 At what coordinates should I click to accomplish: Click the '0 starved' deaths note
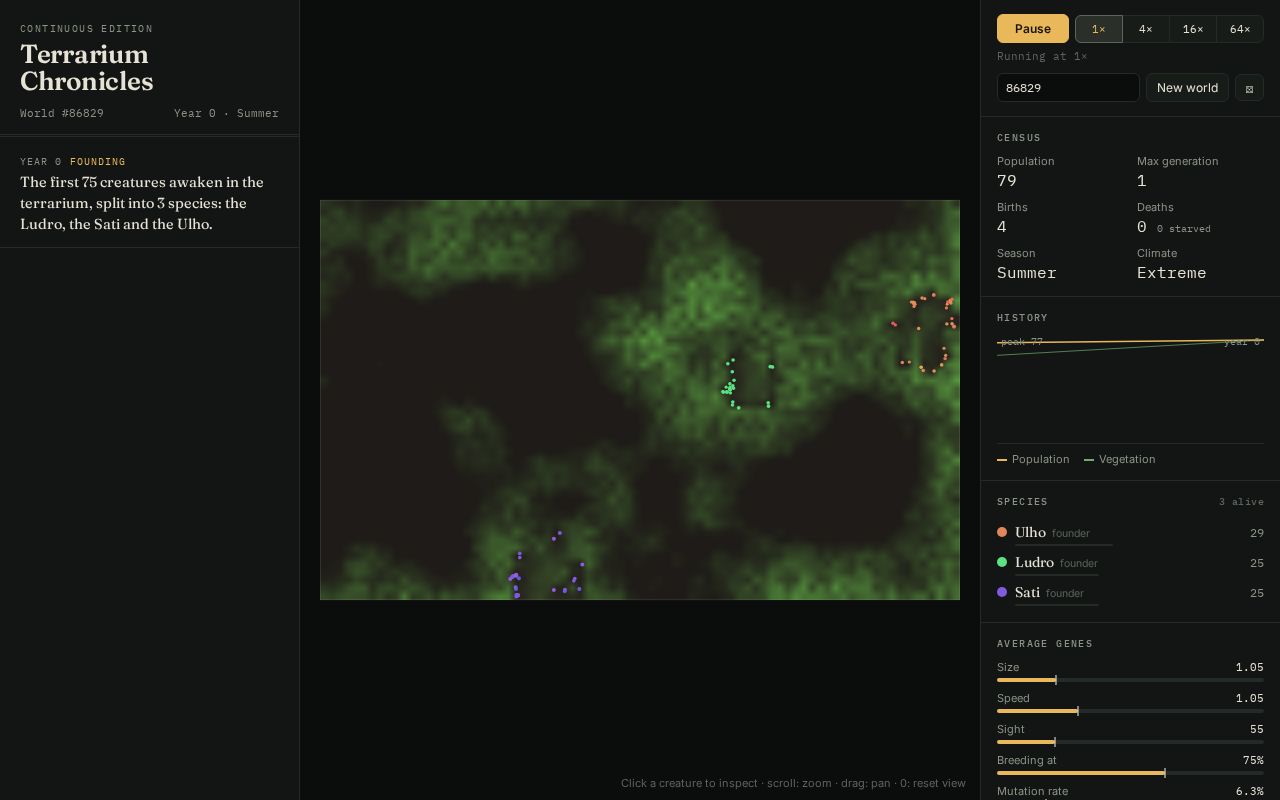(1184, 229)
